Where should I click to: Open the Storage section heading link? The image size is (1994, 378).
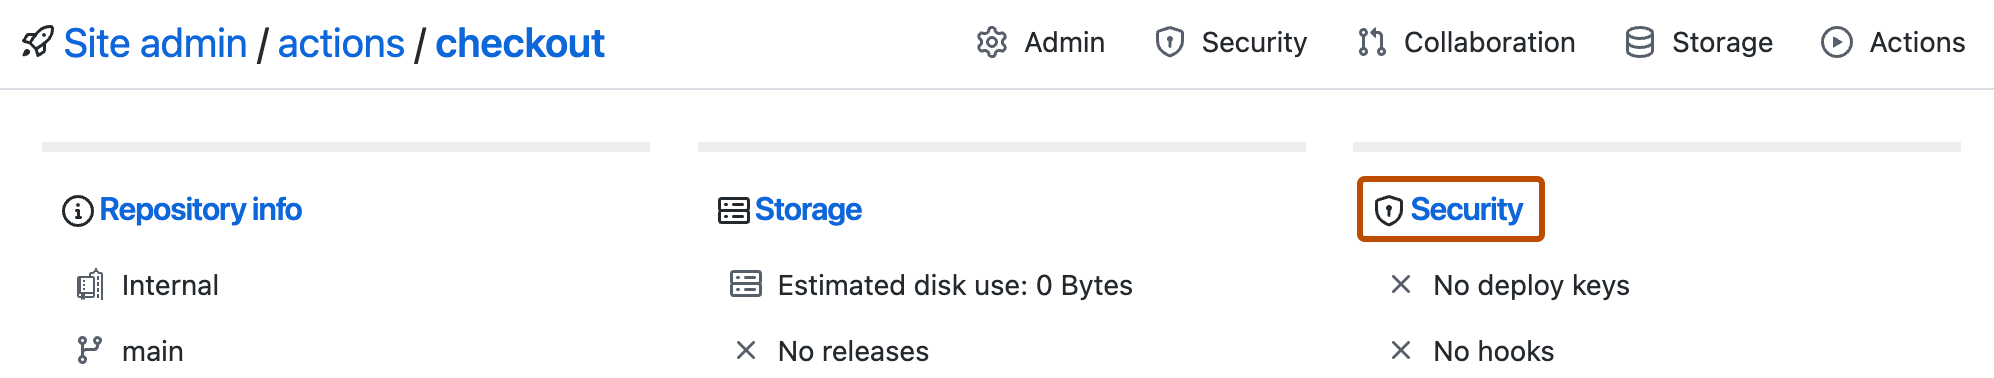point(808,210)
